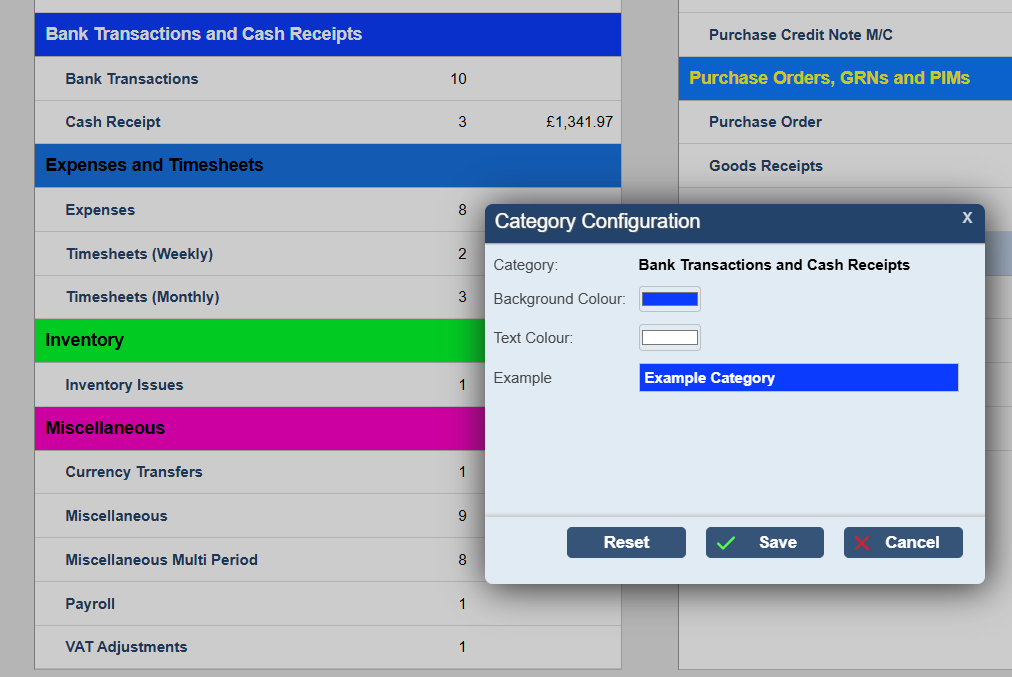Open the Text Colour picker swatch

669,338
